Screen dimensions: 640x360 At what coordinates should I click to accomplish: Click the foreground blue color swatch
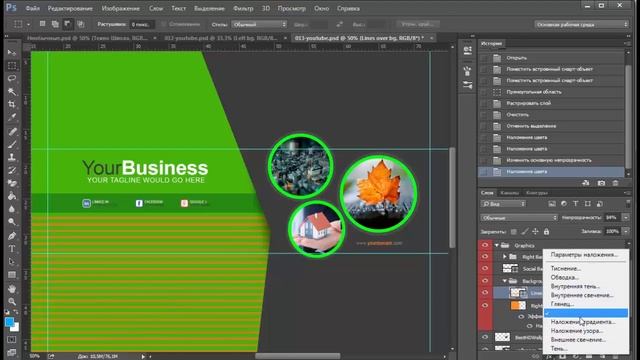9,322
